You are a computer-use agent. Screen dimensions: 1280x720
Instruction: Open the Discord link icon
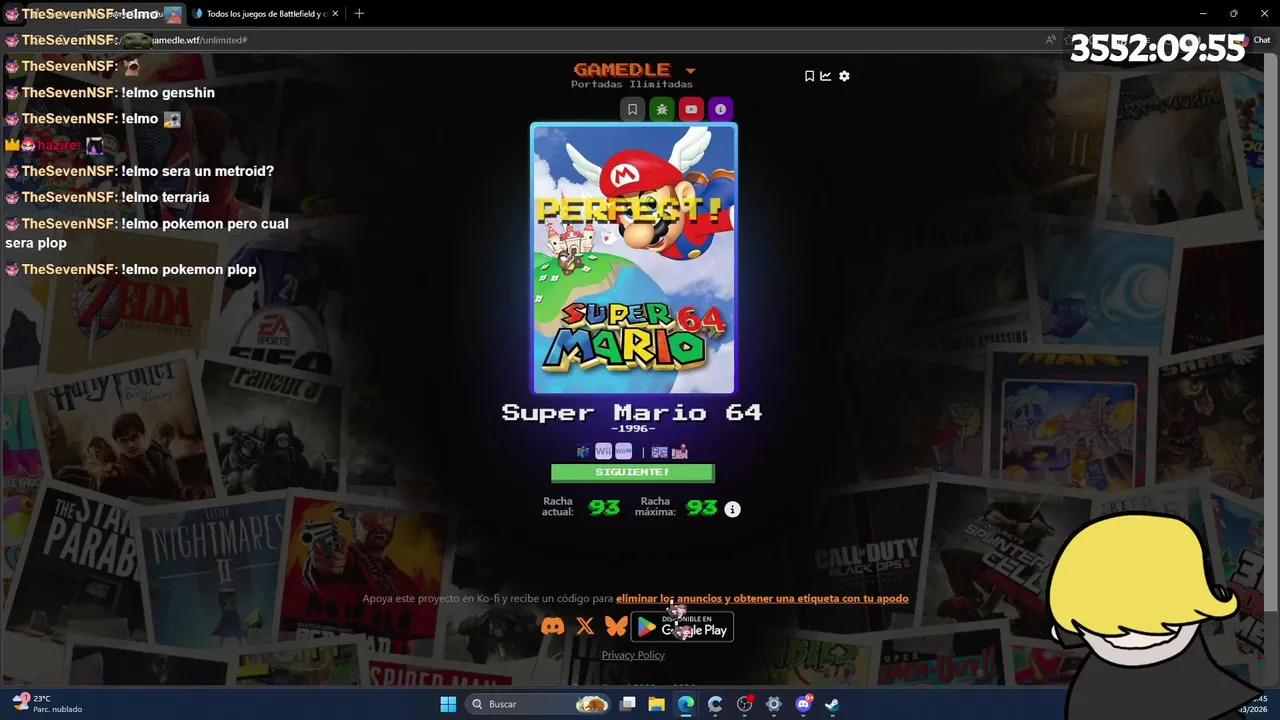point(552,626)
